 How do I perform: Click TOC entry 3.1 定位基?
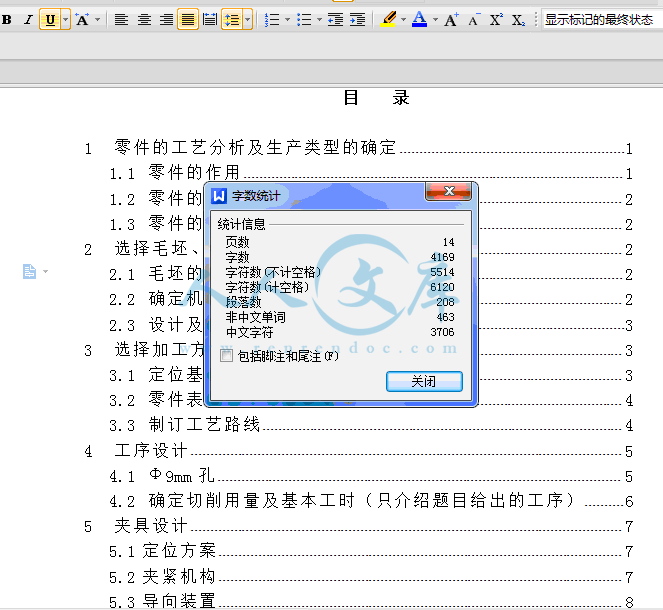[x=156, y=375]
